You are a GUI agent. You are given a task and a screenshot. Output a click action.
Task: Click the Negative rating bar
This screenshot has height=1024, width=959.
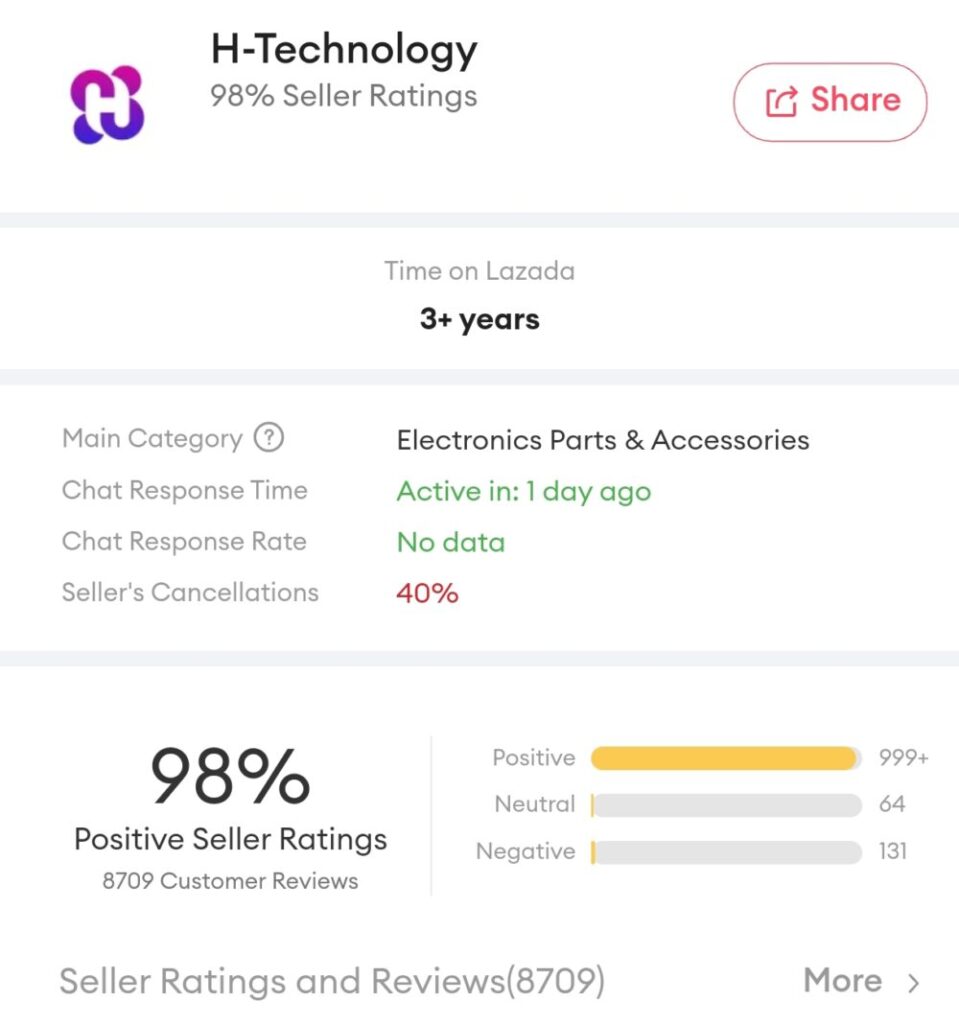click(x=726, y=852)
